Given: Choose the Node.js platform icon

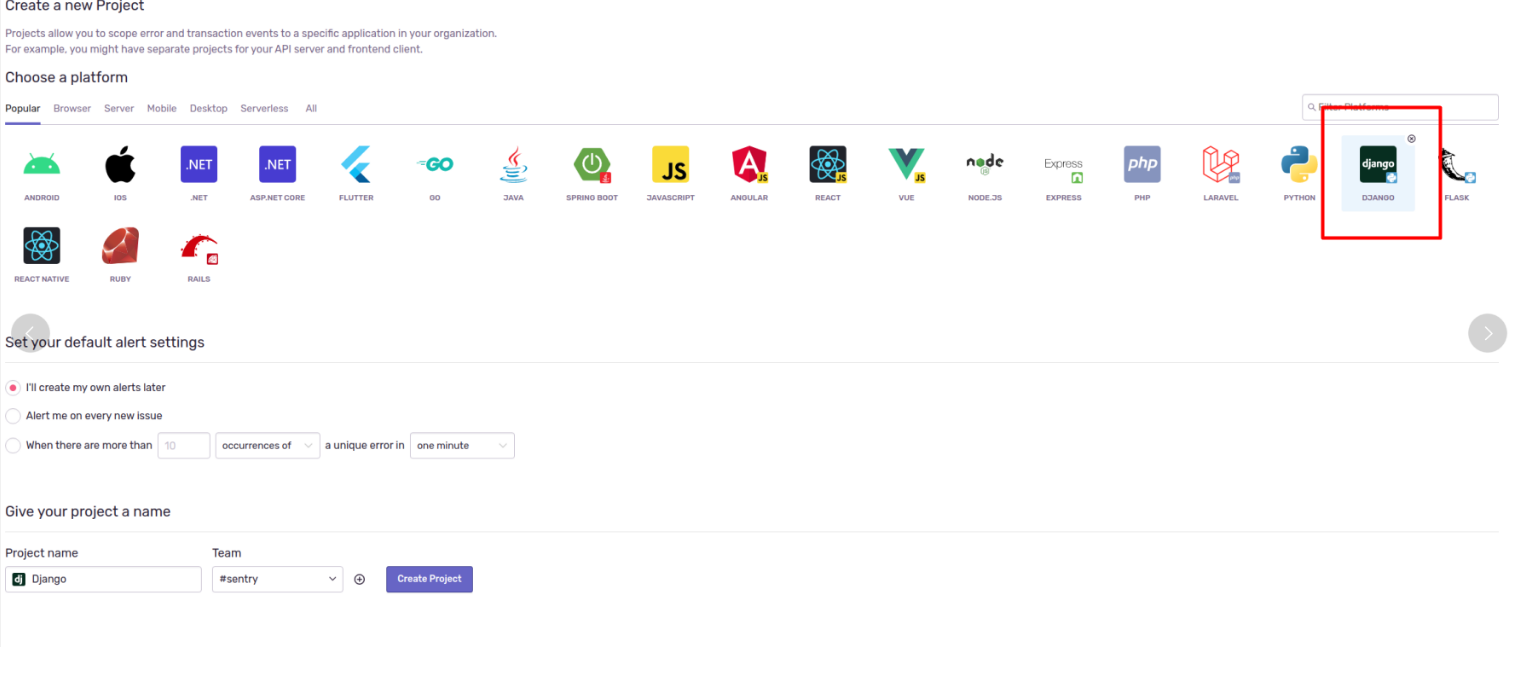Looking at the screenshot, I should 985,164.
